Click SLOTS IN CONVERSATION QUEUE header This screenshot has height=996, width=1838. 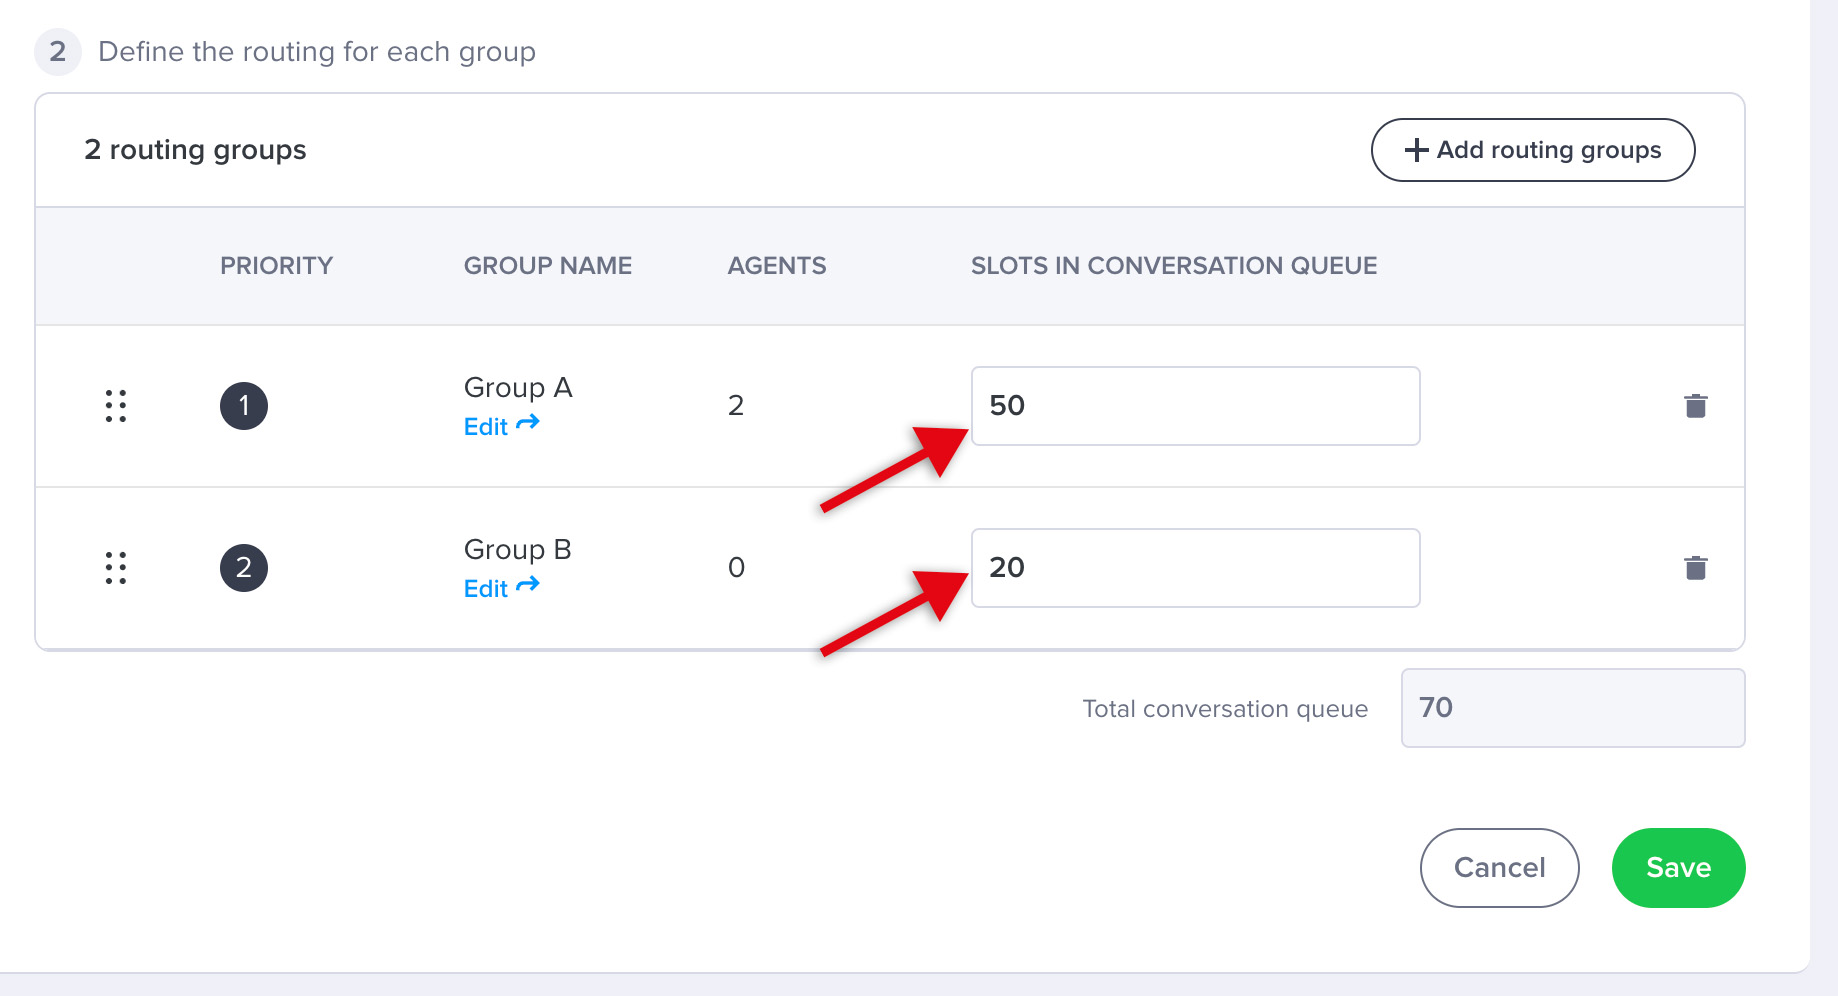pyautogui.click(x=1173, y=266)
